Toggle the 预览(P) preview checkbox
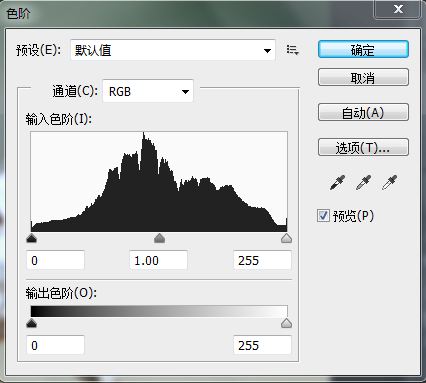This screenshot has width=426, height=383. [x=323, y=216]
